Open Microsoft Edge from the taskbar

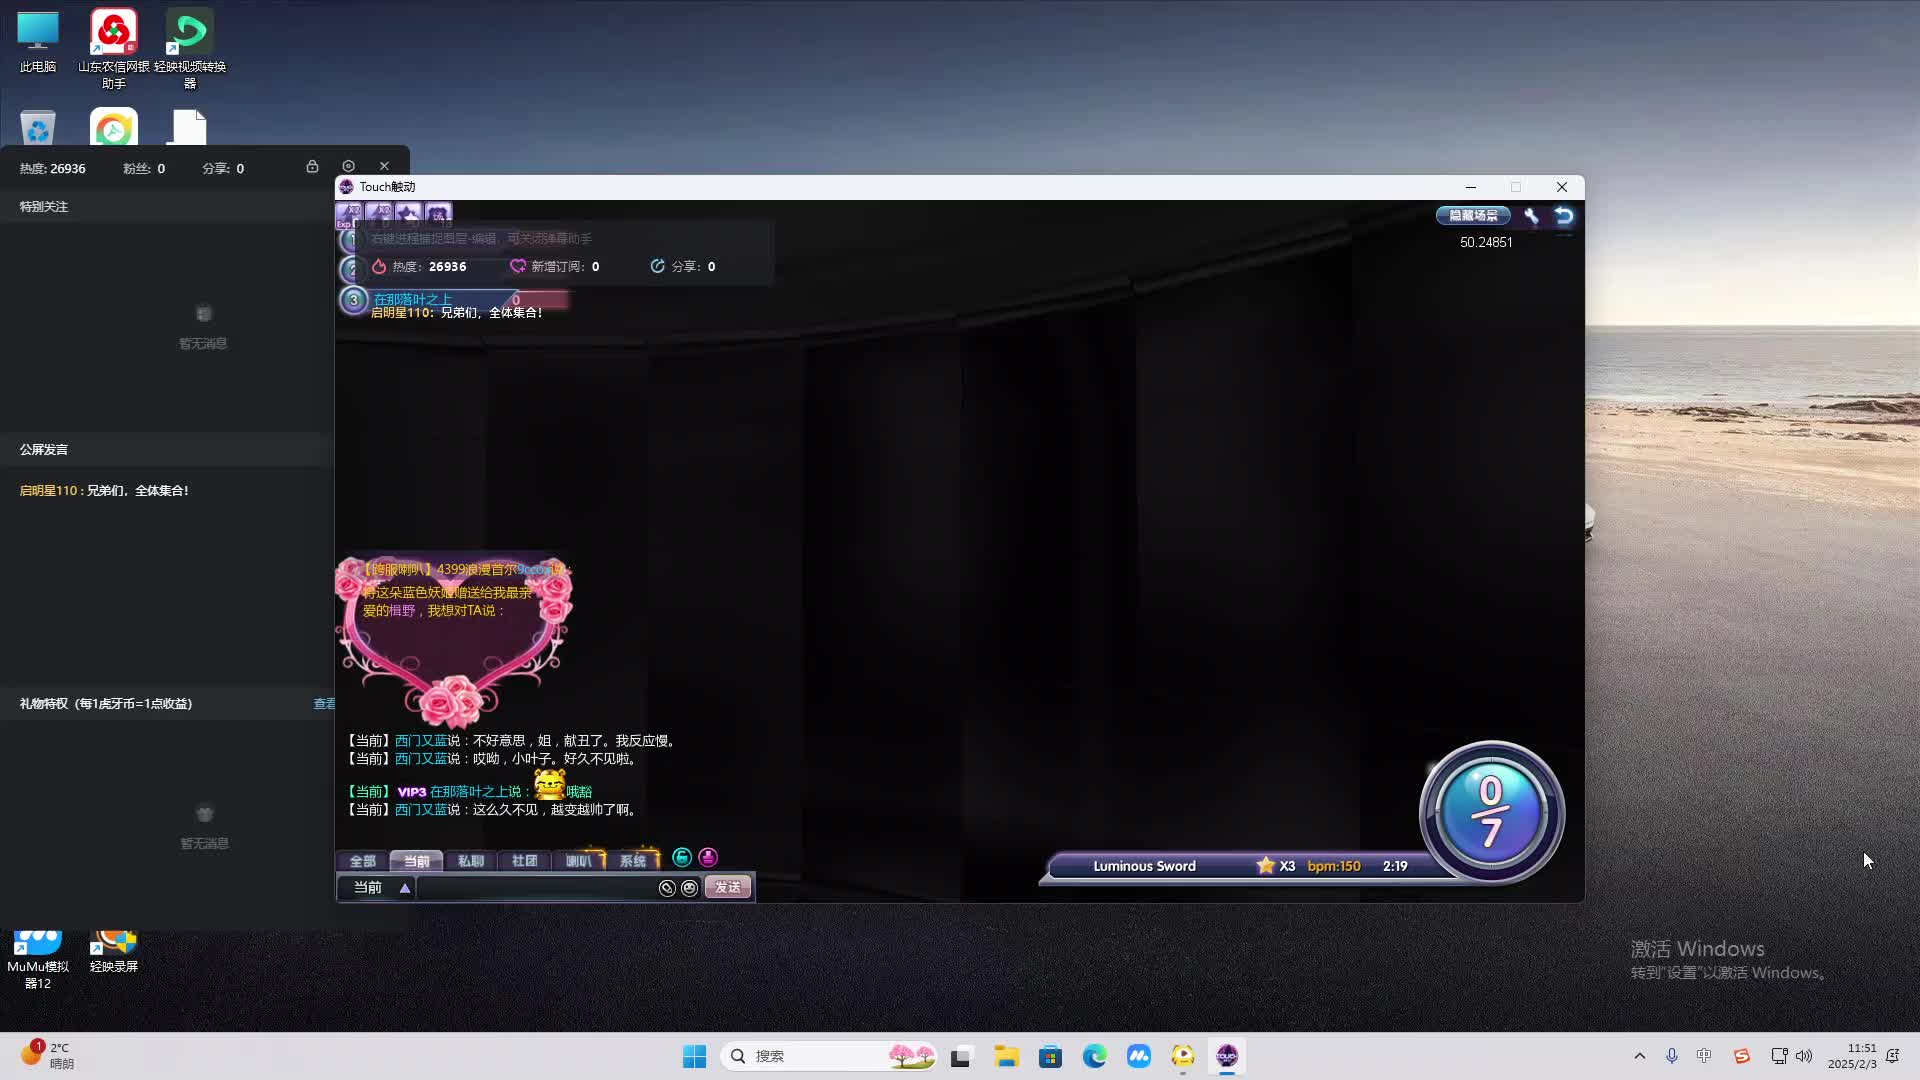(x=1094, y=1056)
